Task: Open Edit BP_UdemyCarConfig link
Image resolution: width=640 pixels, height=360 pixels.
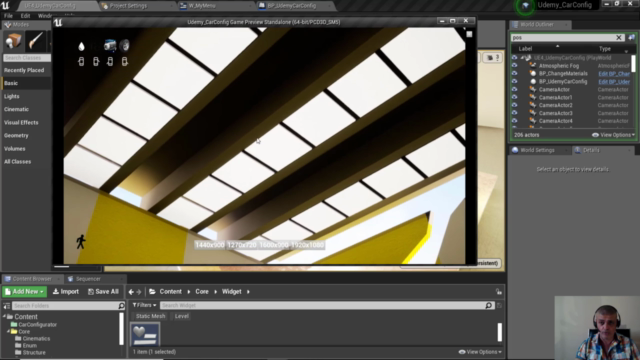Action: (614, 82)
